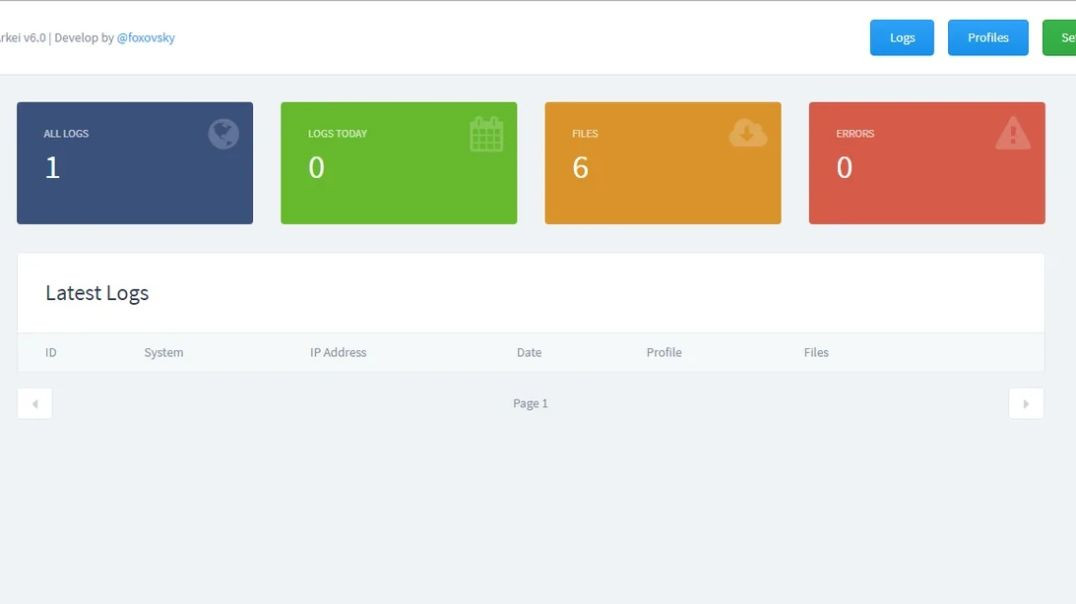Go to the previous page using left arrow
Image resolution: width=1076 pixels, height=604 pixels.
click(35, 404)
